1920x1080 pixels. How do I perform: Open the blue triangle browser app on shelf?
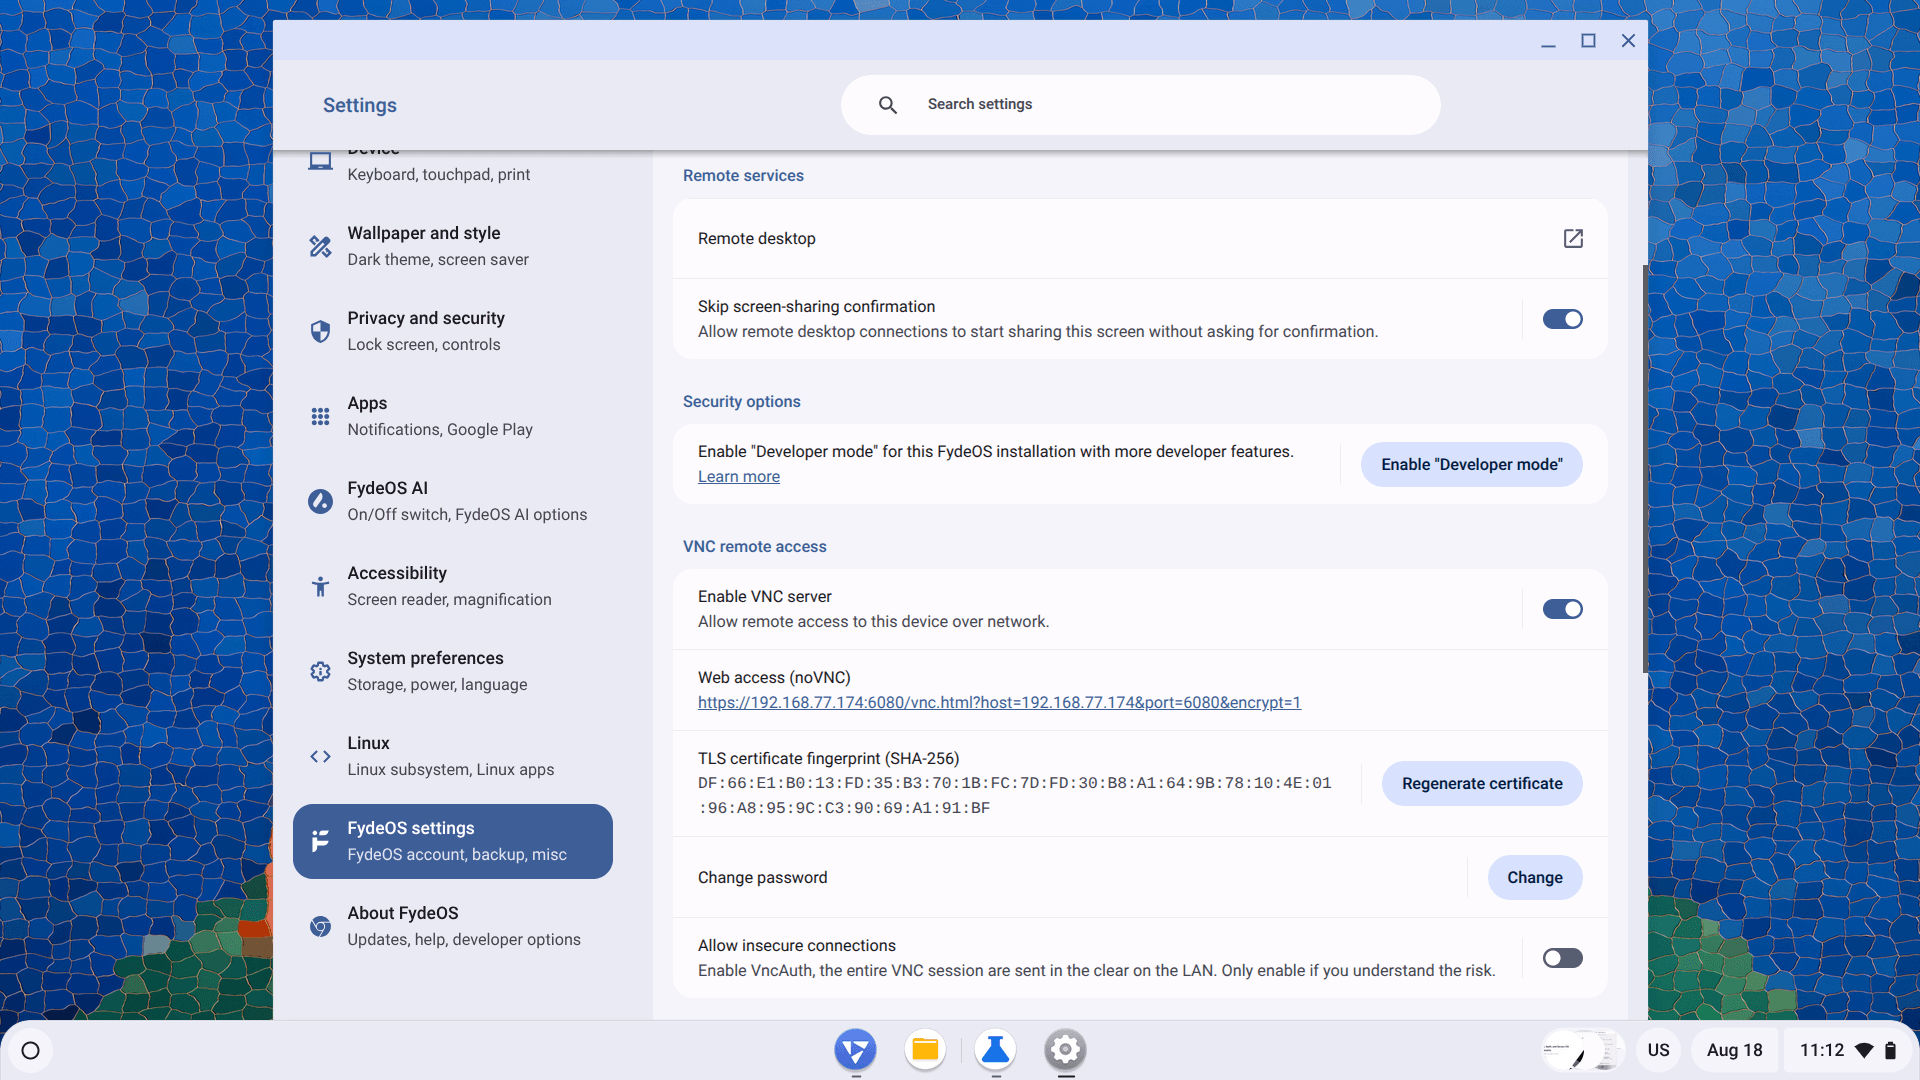click(x=855, y=1050)
